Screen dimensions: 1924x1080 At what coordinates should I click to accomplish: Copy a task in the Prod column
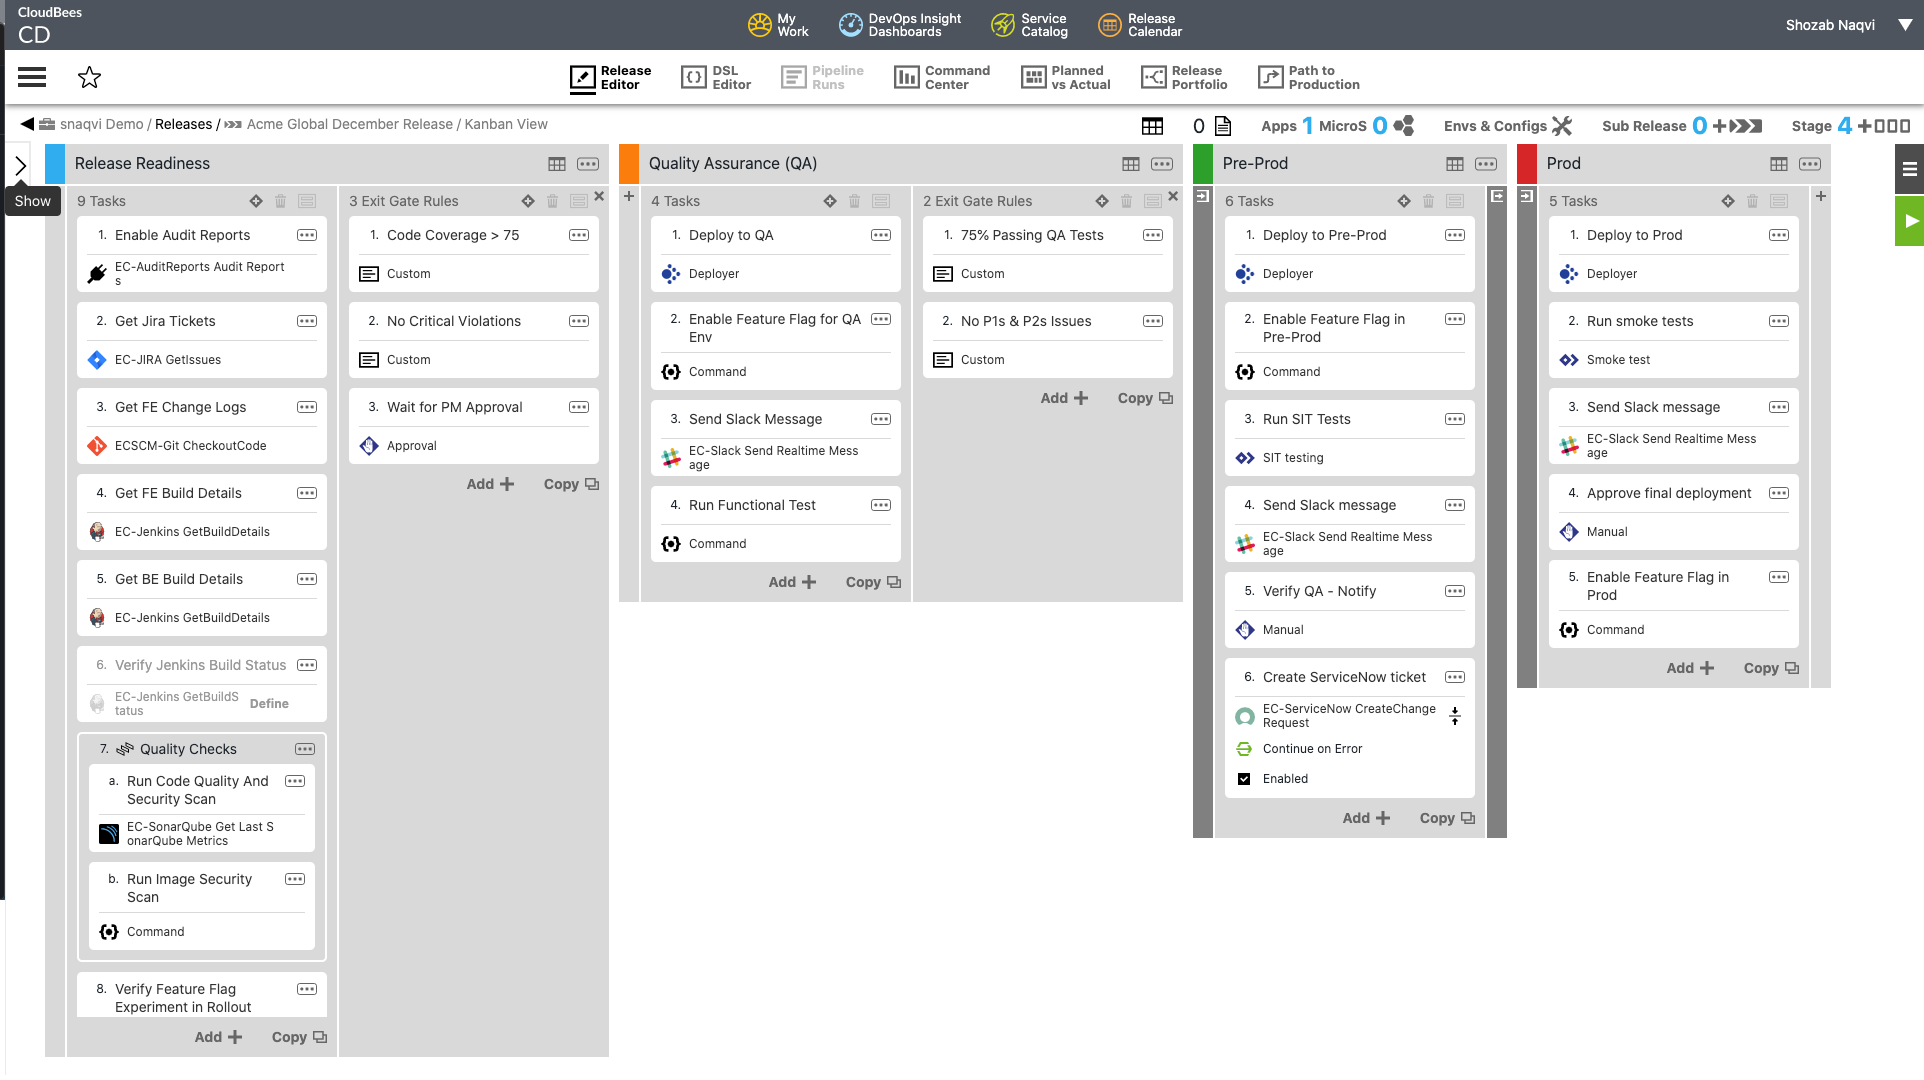coord(1771,668)
